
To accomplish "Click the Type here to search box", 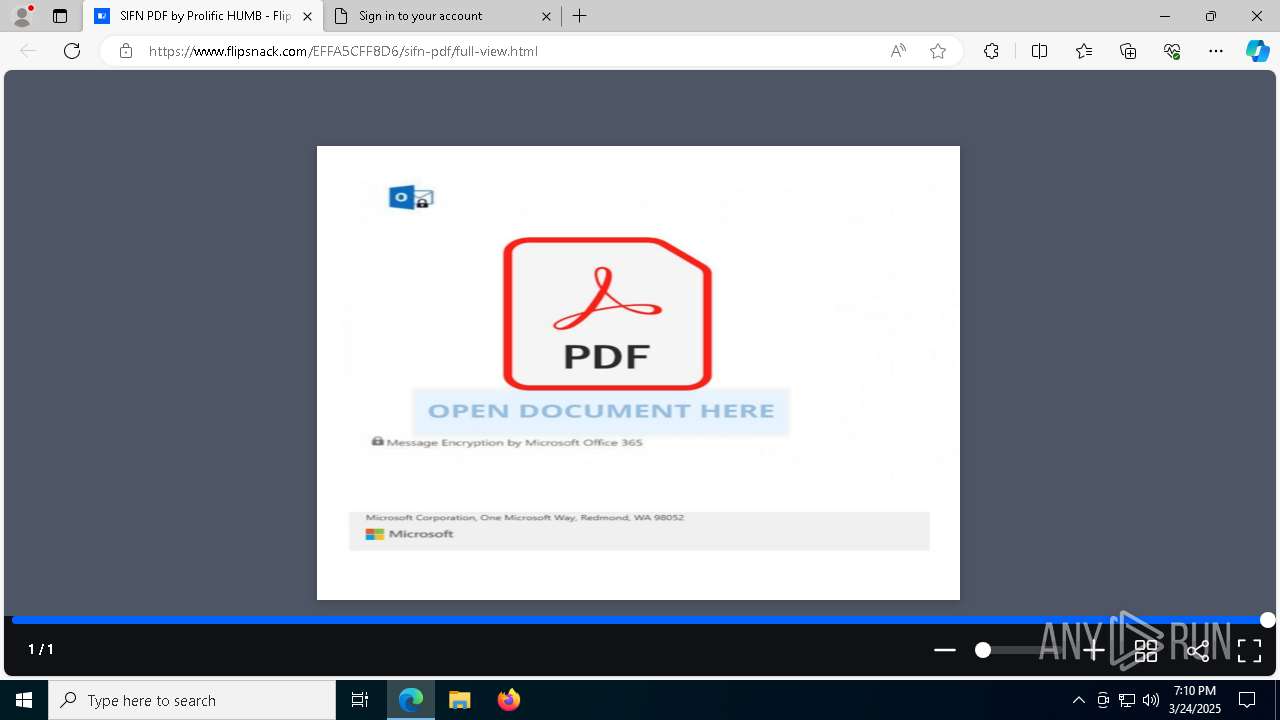I will coord(192,700).
